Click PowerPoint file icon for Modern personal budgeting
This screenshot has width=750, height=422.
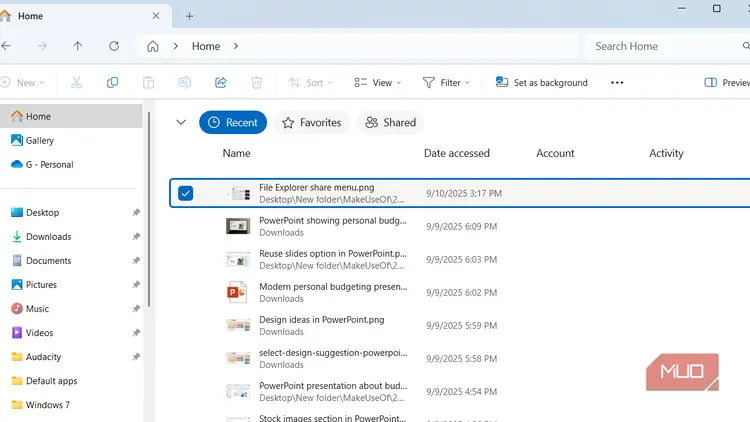coord(237,292)
